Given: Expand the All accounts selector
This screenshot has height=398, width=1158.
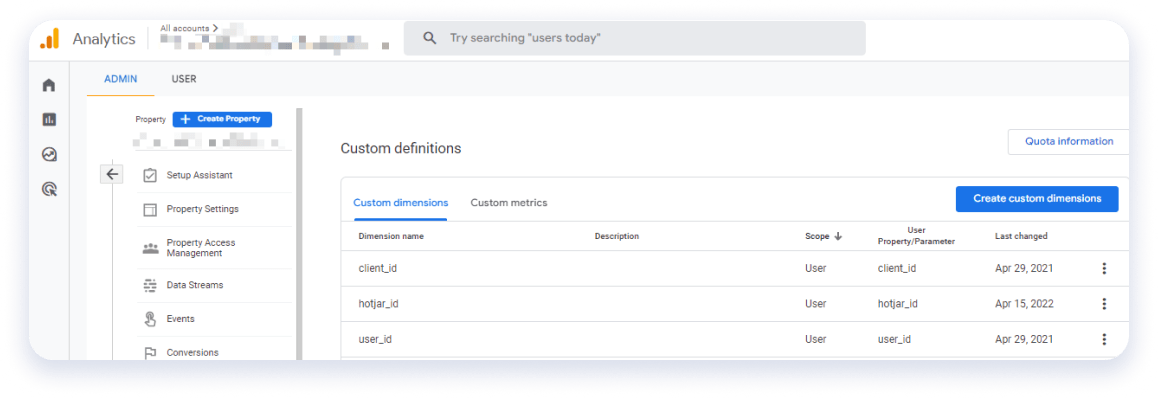Looking at the screenshot, I should coord(189,28).
